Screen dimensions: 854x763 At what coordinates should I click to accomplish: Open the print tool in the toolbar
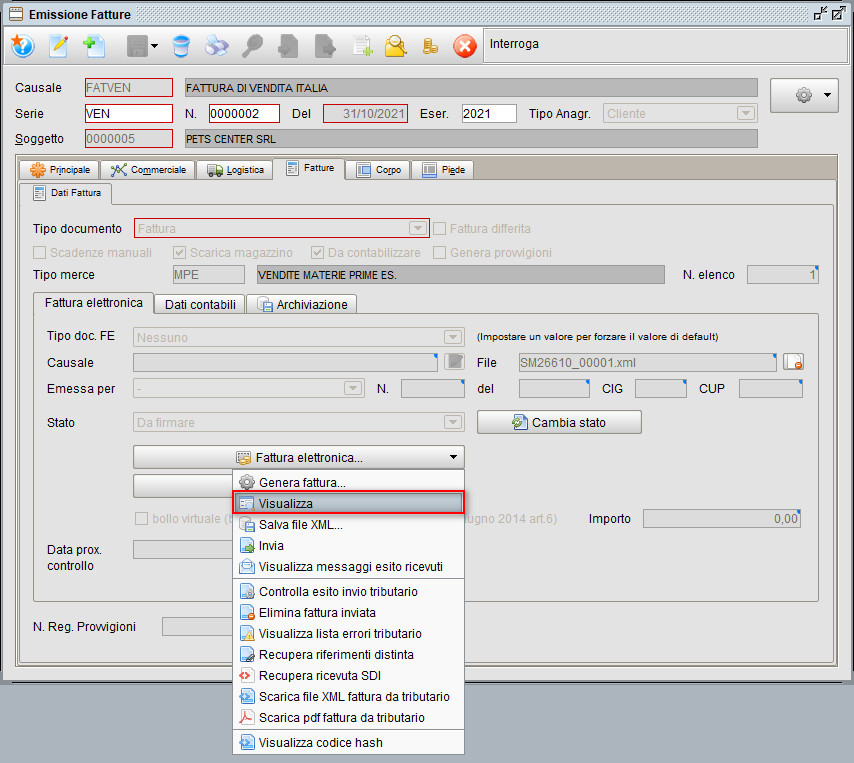click(217, 46)
